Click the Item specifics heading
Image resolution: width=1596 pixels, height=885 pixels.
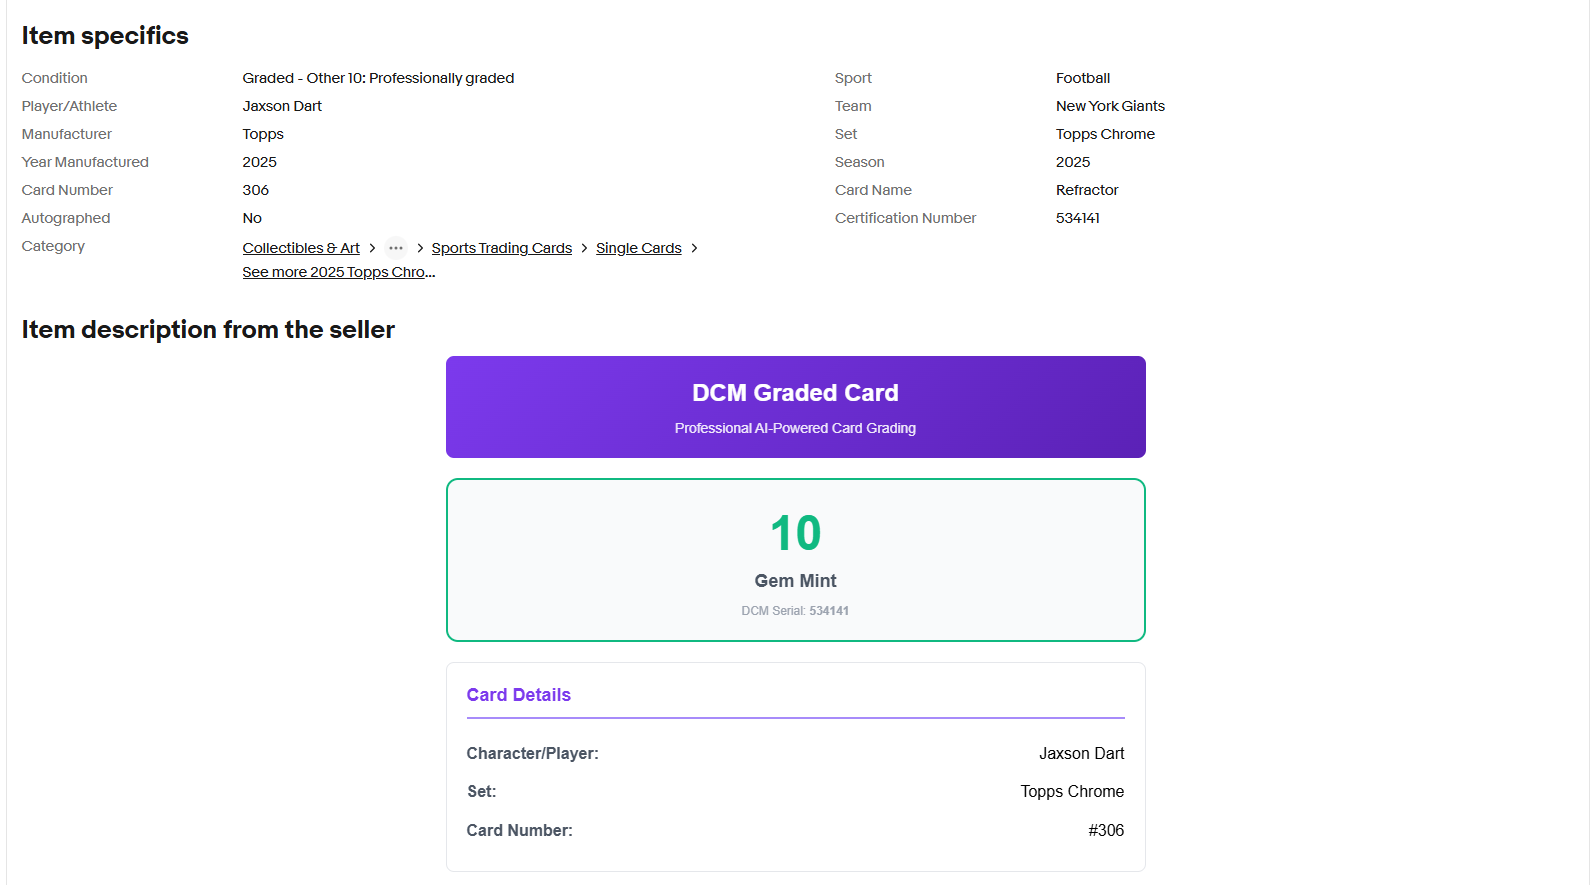point(105,36)
